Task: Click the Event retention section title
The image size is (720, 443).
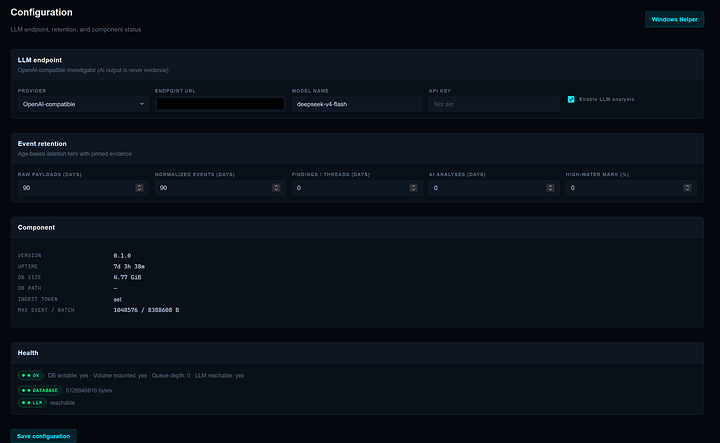Action: [42, 144]
